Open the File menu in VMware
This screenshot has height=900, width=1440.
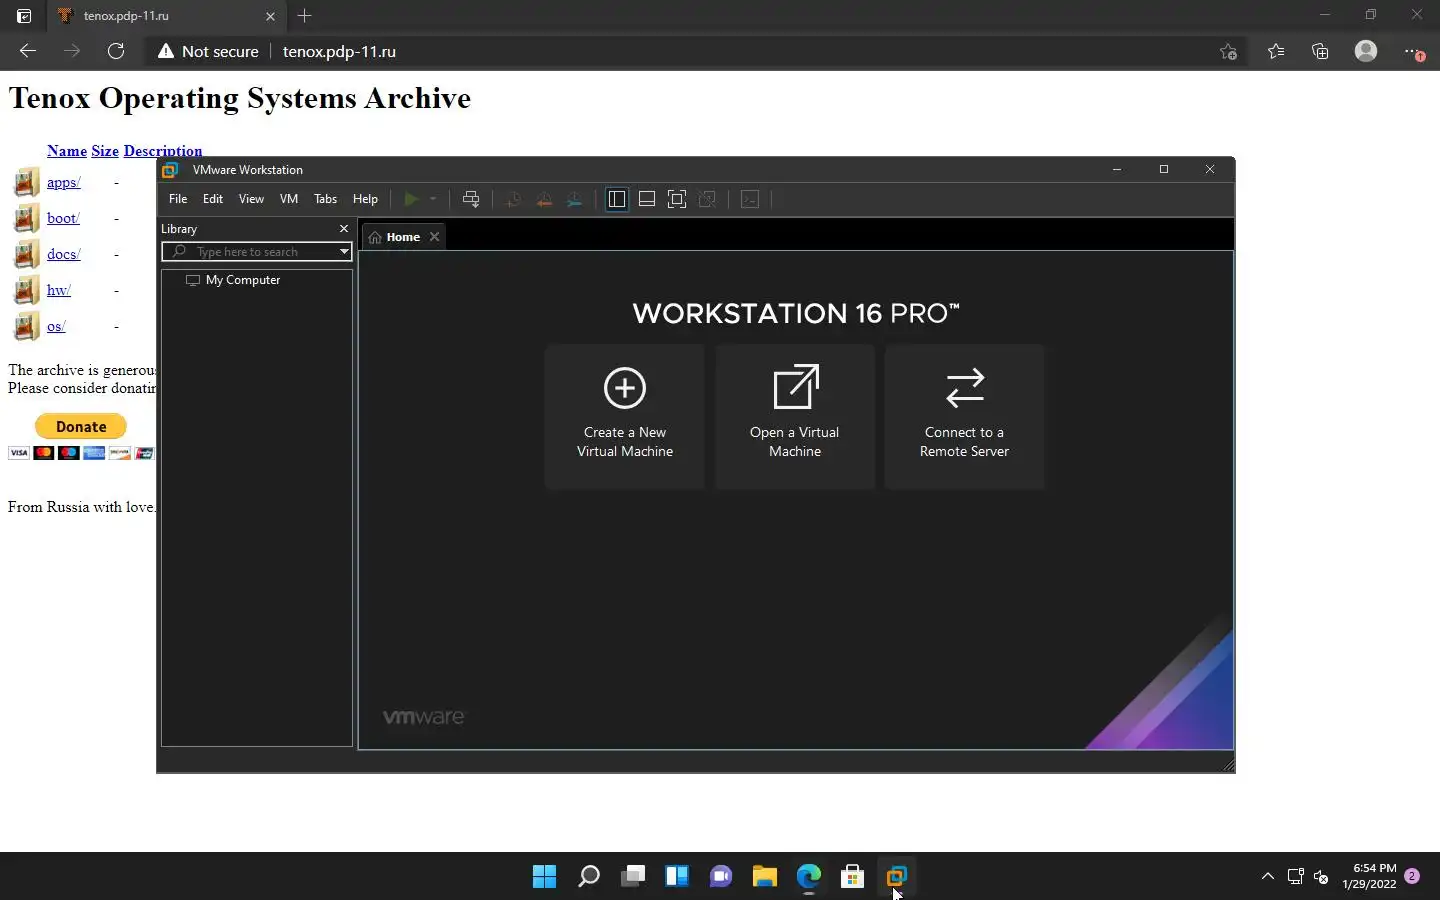coord(178,199)
